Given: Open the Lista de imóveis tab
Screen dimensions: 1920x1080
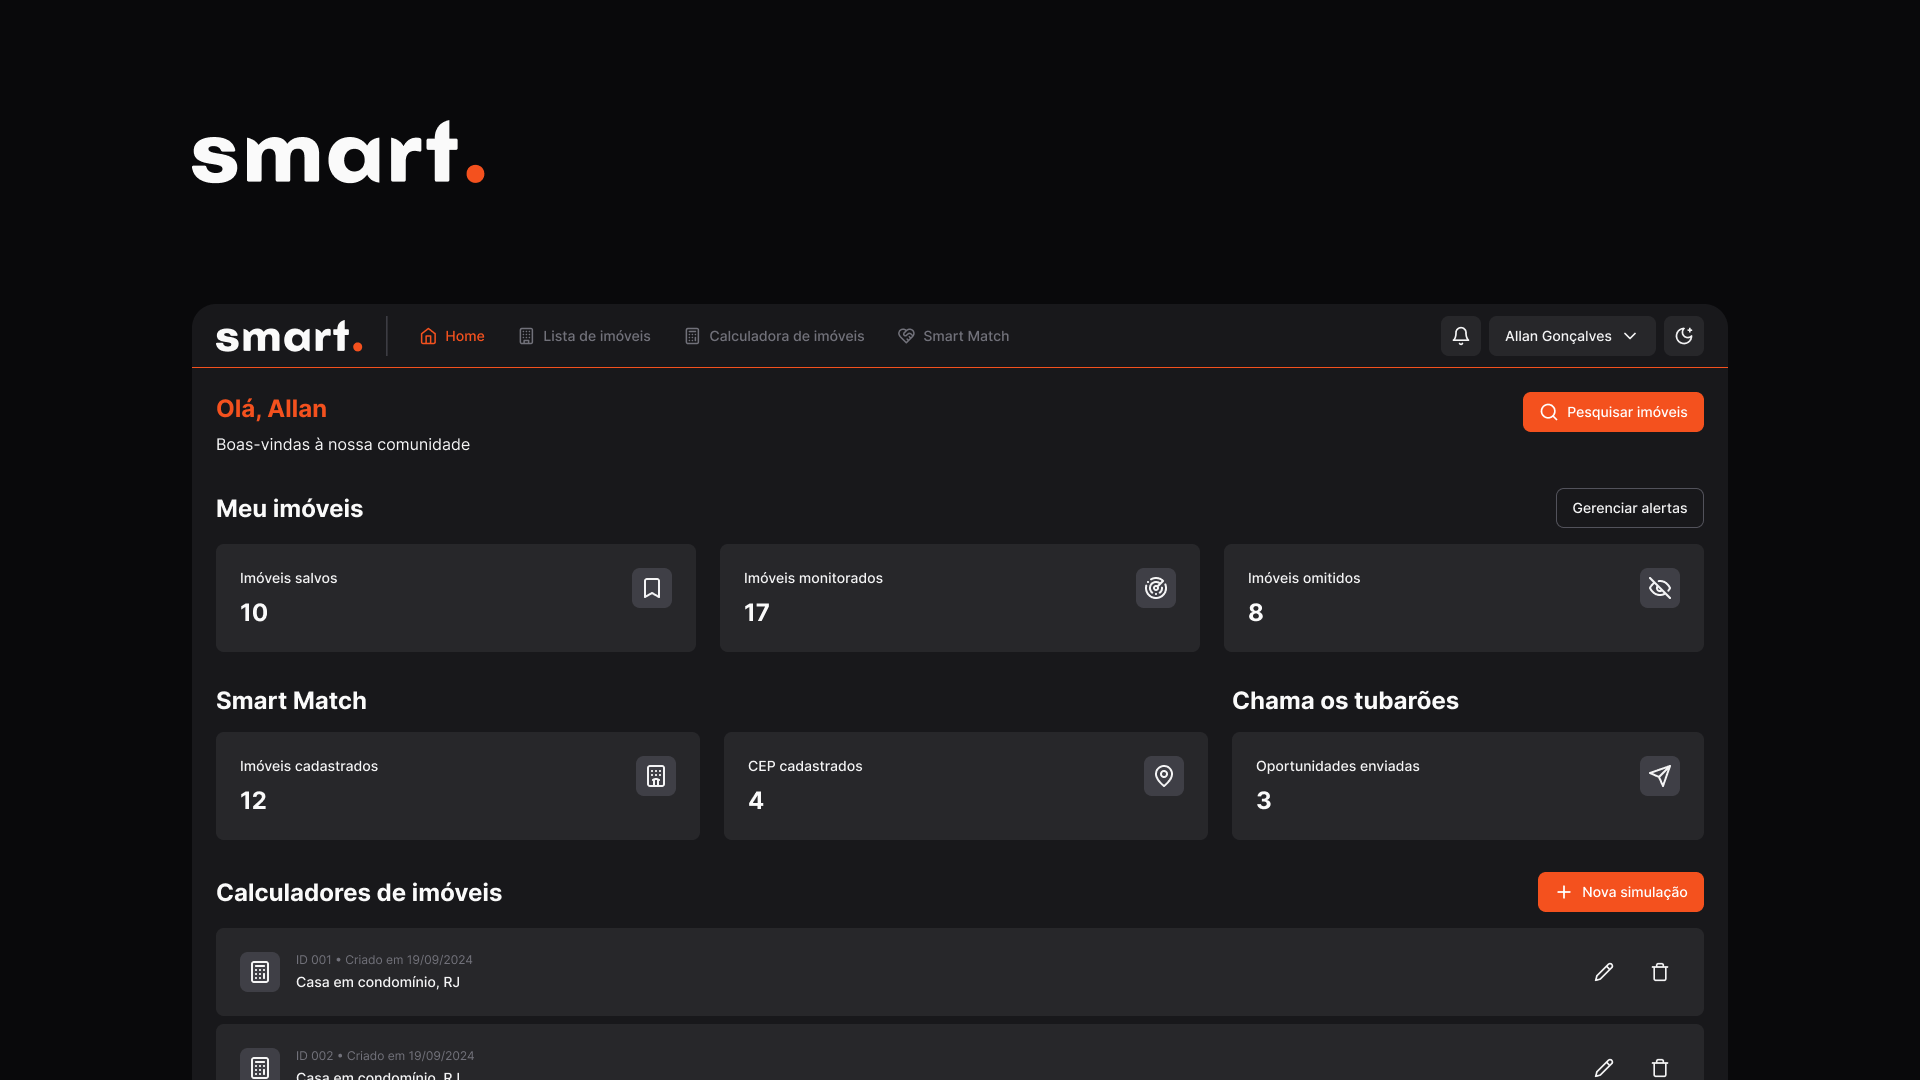Looking at the screenshot, I should coord(584,336).
